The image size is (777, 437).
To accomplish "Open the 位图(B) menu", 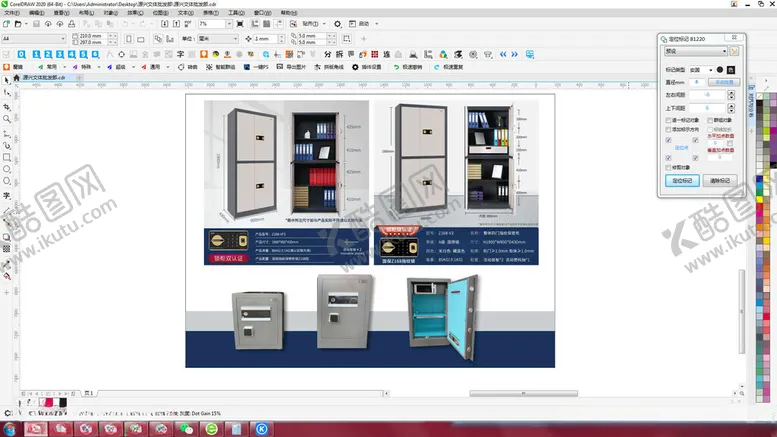I will (x=161, y=13).
